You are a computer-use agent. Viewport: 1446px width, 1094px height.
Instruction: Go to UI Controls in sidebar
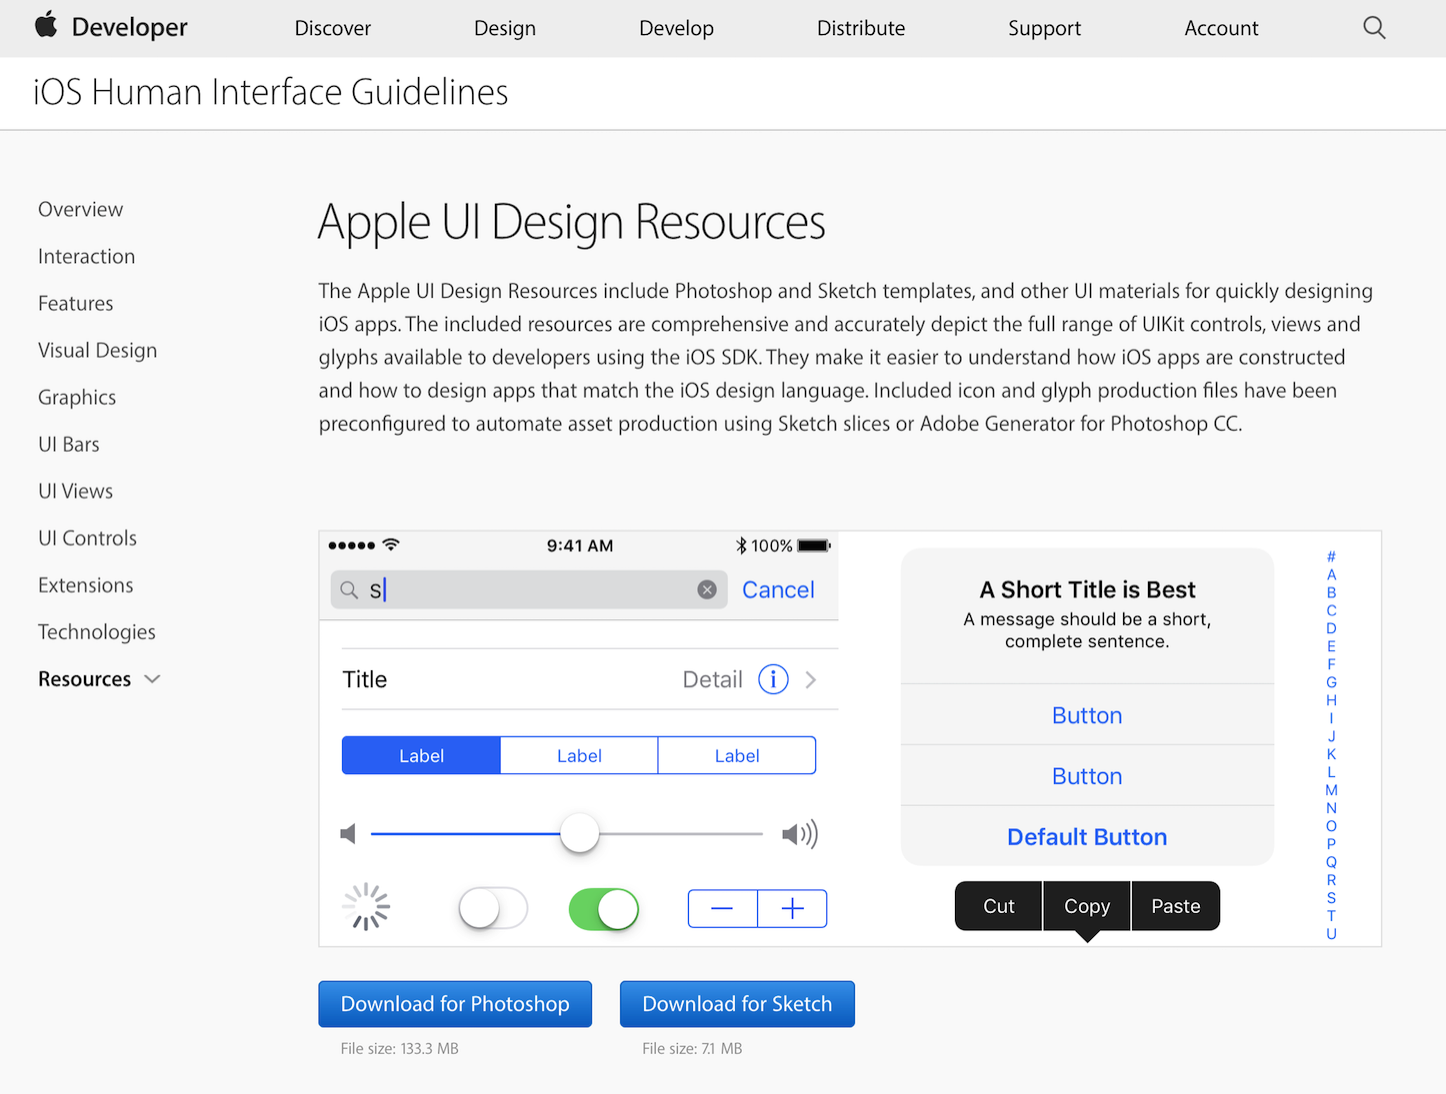point(88,538)
